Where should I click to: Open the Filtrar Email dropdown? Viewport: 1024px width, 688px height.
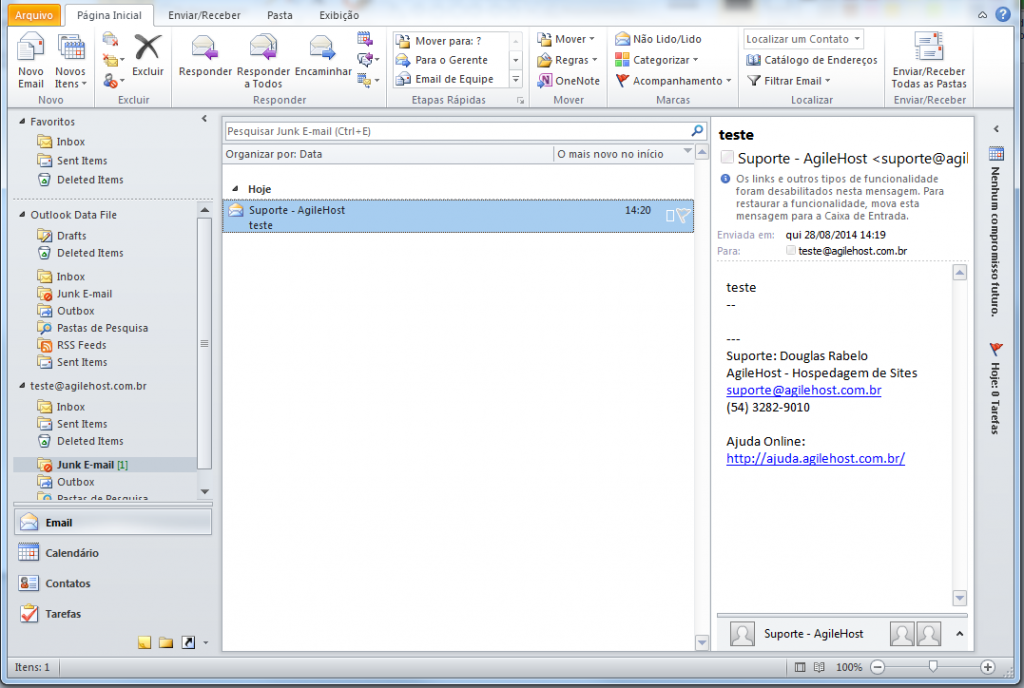pyautogui.click(x=789, y=81)
